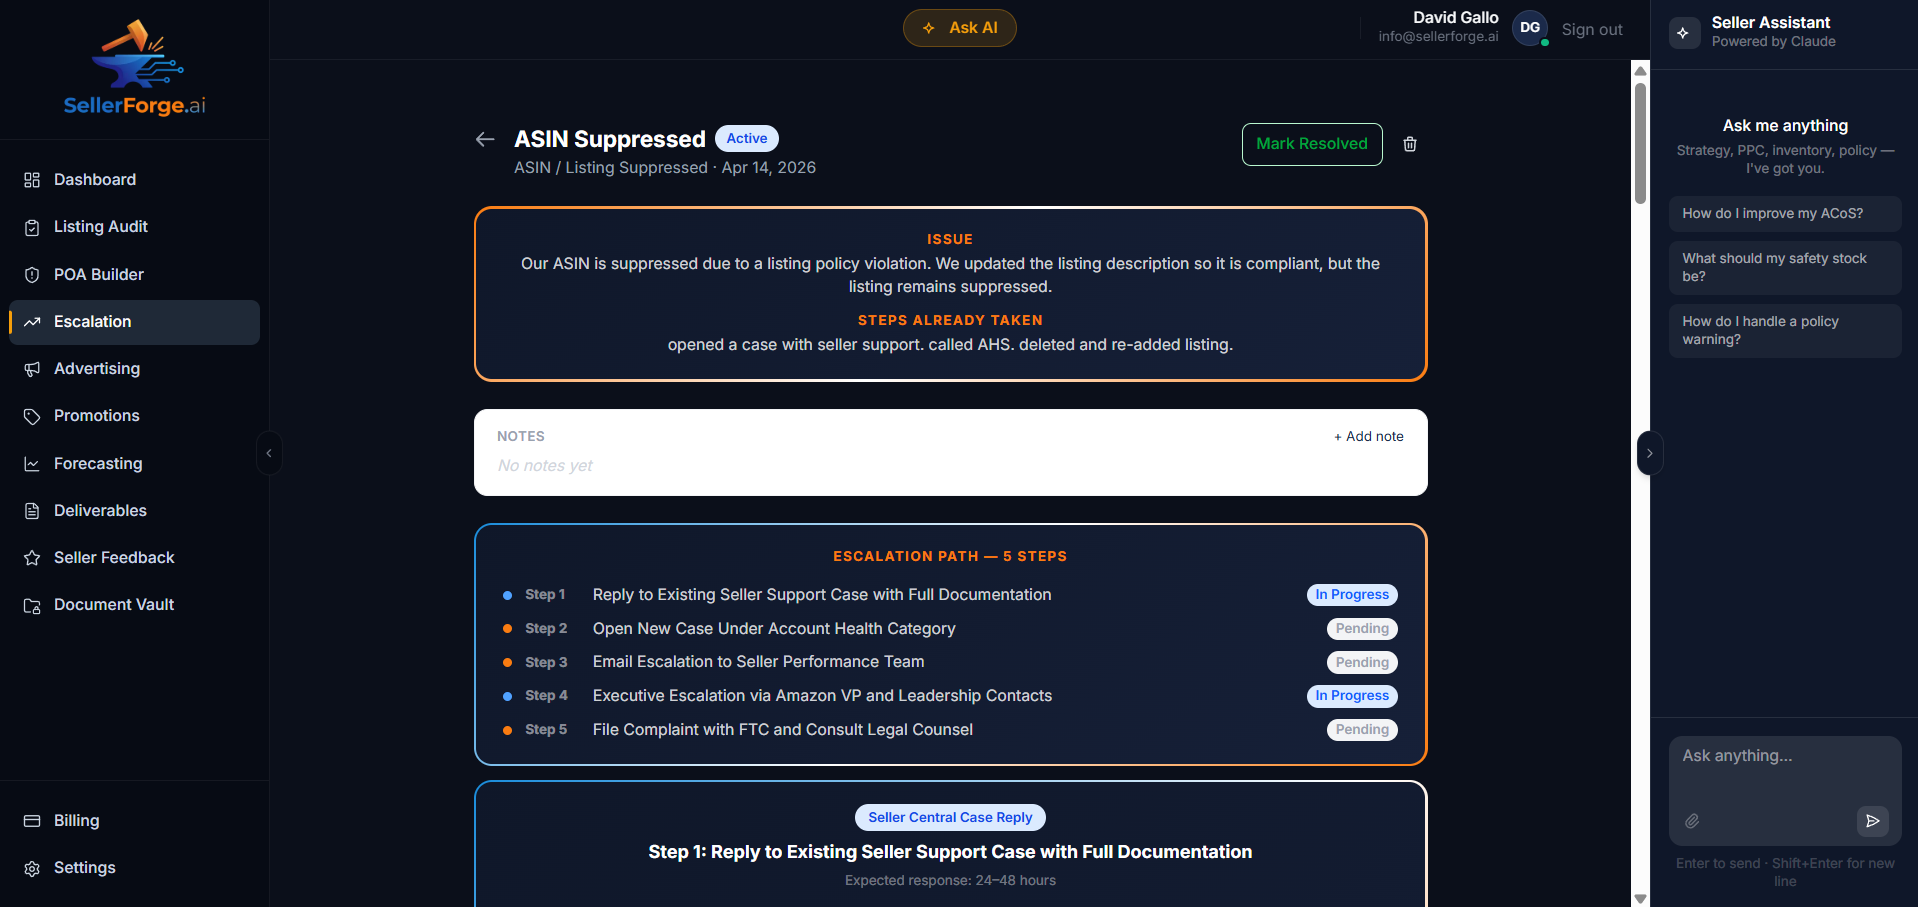Collapse the Seller Assistant panel chevron
Viewport: 1918px width, 907px height.
click(1649, 452)
